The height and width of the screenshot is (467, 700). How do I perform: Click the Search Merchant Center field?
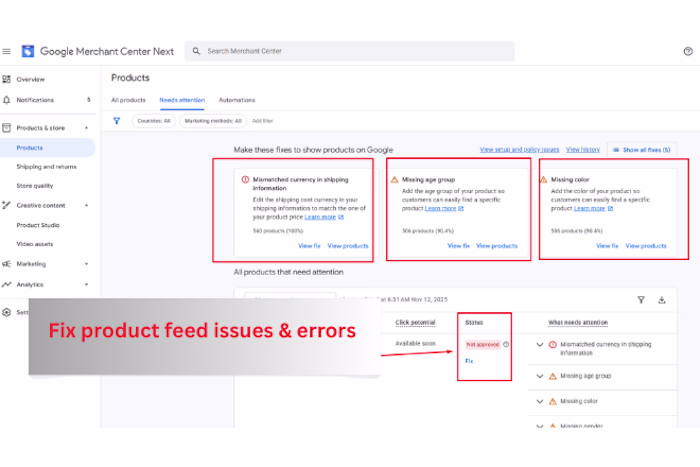tap(350, 51)
